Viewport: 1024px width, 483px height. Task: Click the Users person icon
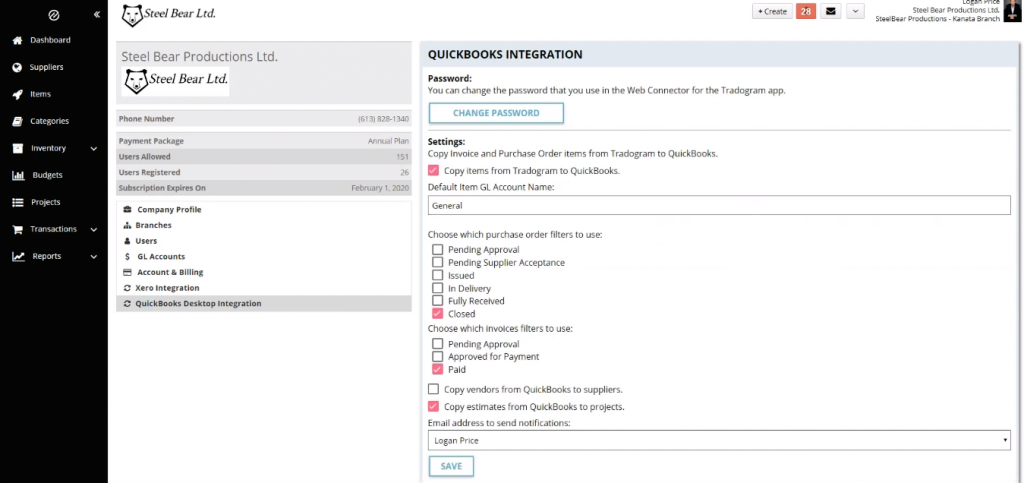pos(127,242)
